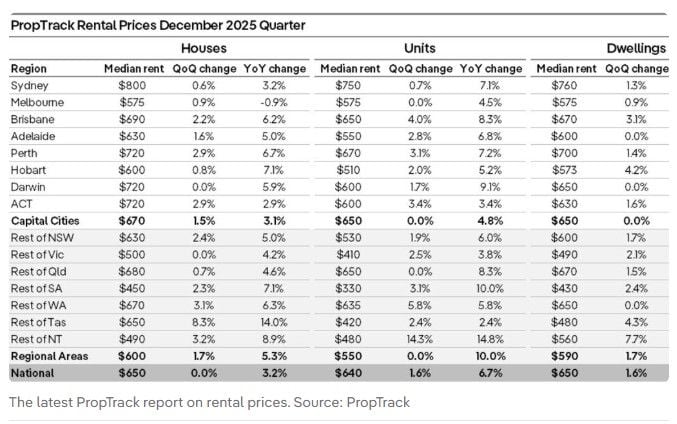Select the 'Houses' column group header
Image resolution: width=677 pixels, height=424 pixels.
tap(204, 48)
